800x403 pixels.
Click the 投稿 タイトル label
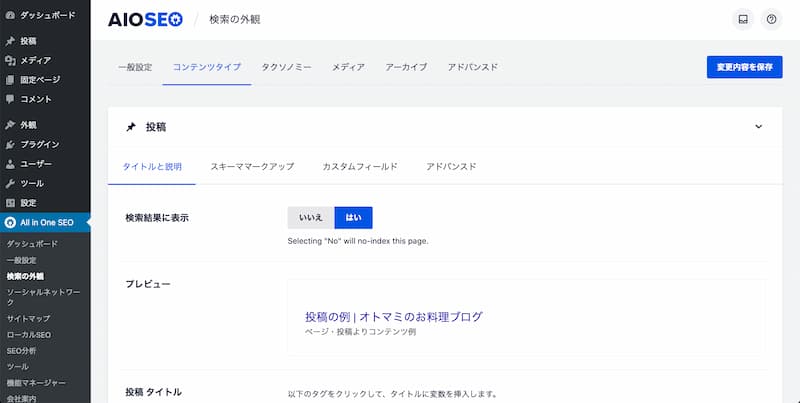tap(154, 392)
